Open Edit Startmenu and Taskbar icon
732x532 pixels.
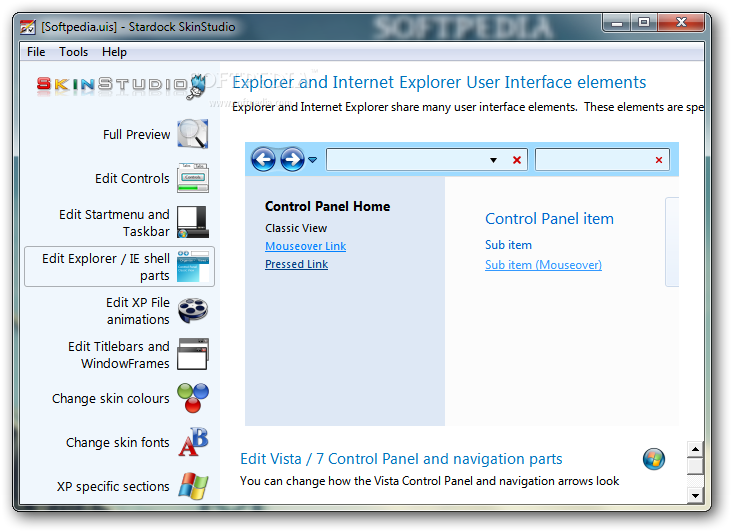(x=193, y=222)
